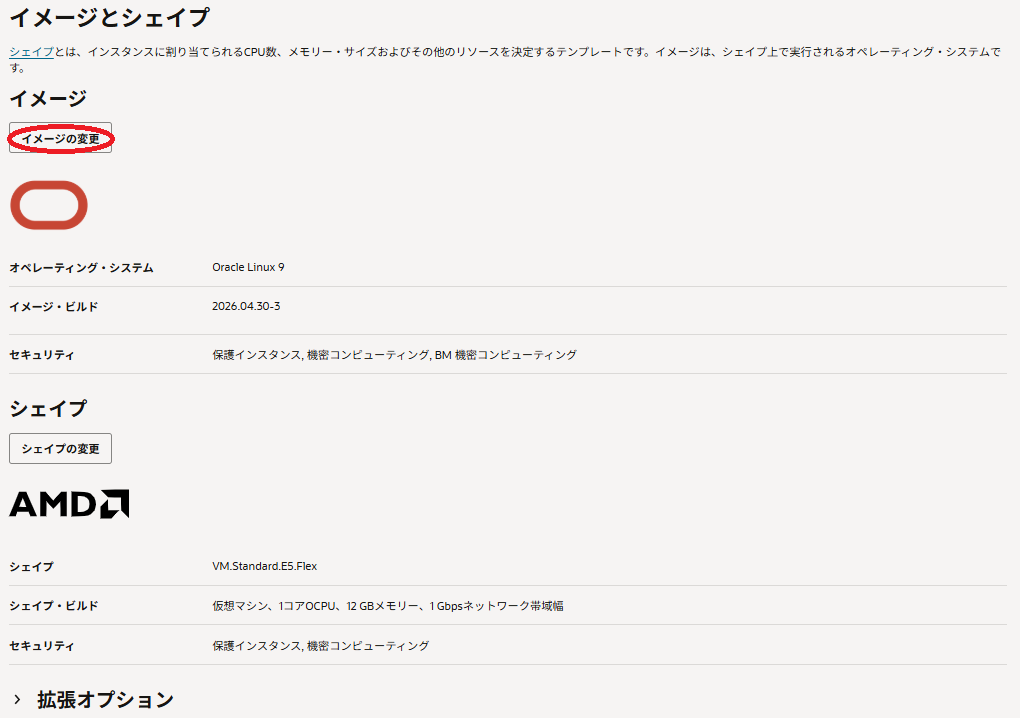Click the シェイプ・ビルド label

click(x=54, y=606)
